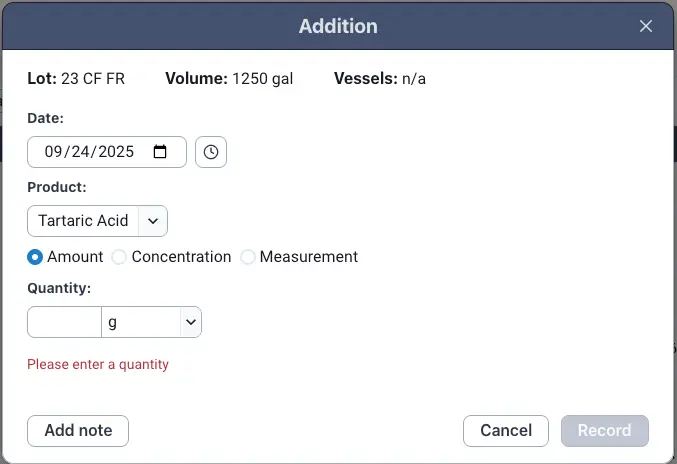
Task: Click the clock icon to set time
Action: coord(211,152)
